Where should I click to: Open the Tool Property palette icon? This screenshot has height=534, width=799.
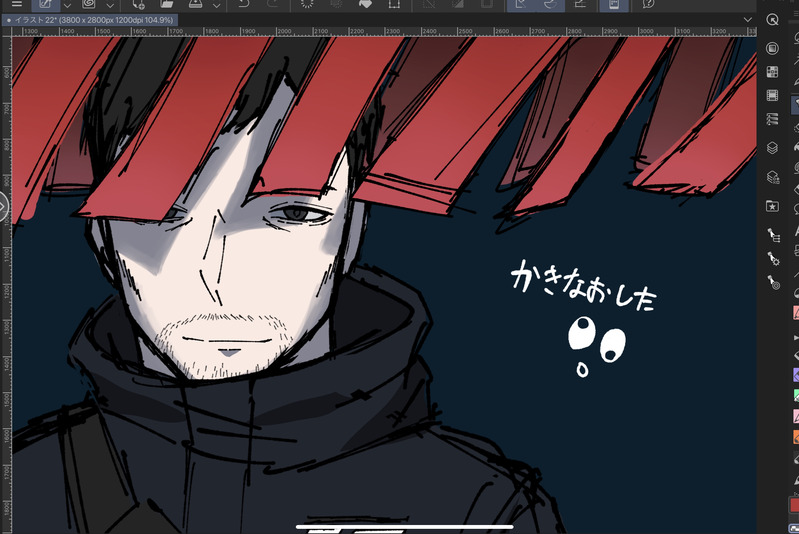[774, 258]
